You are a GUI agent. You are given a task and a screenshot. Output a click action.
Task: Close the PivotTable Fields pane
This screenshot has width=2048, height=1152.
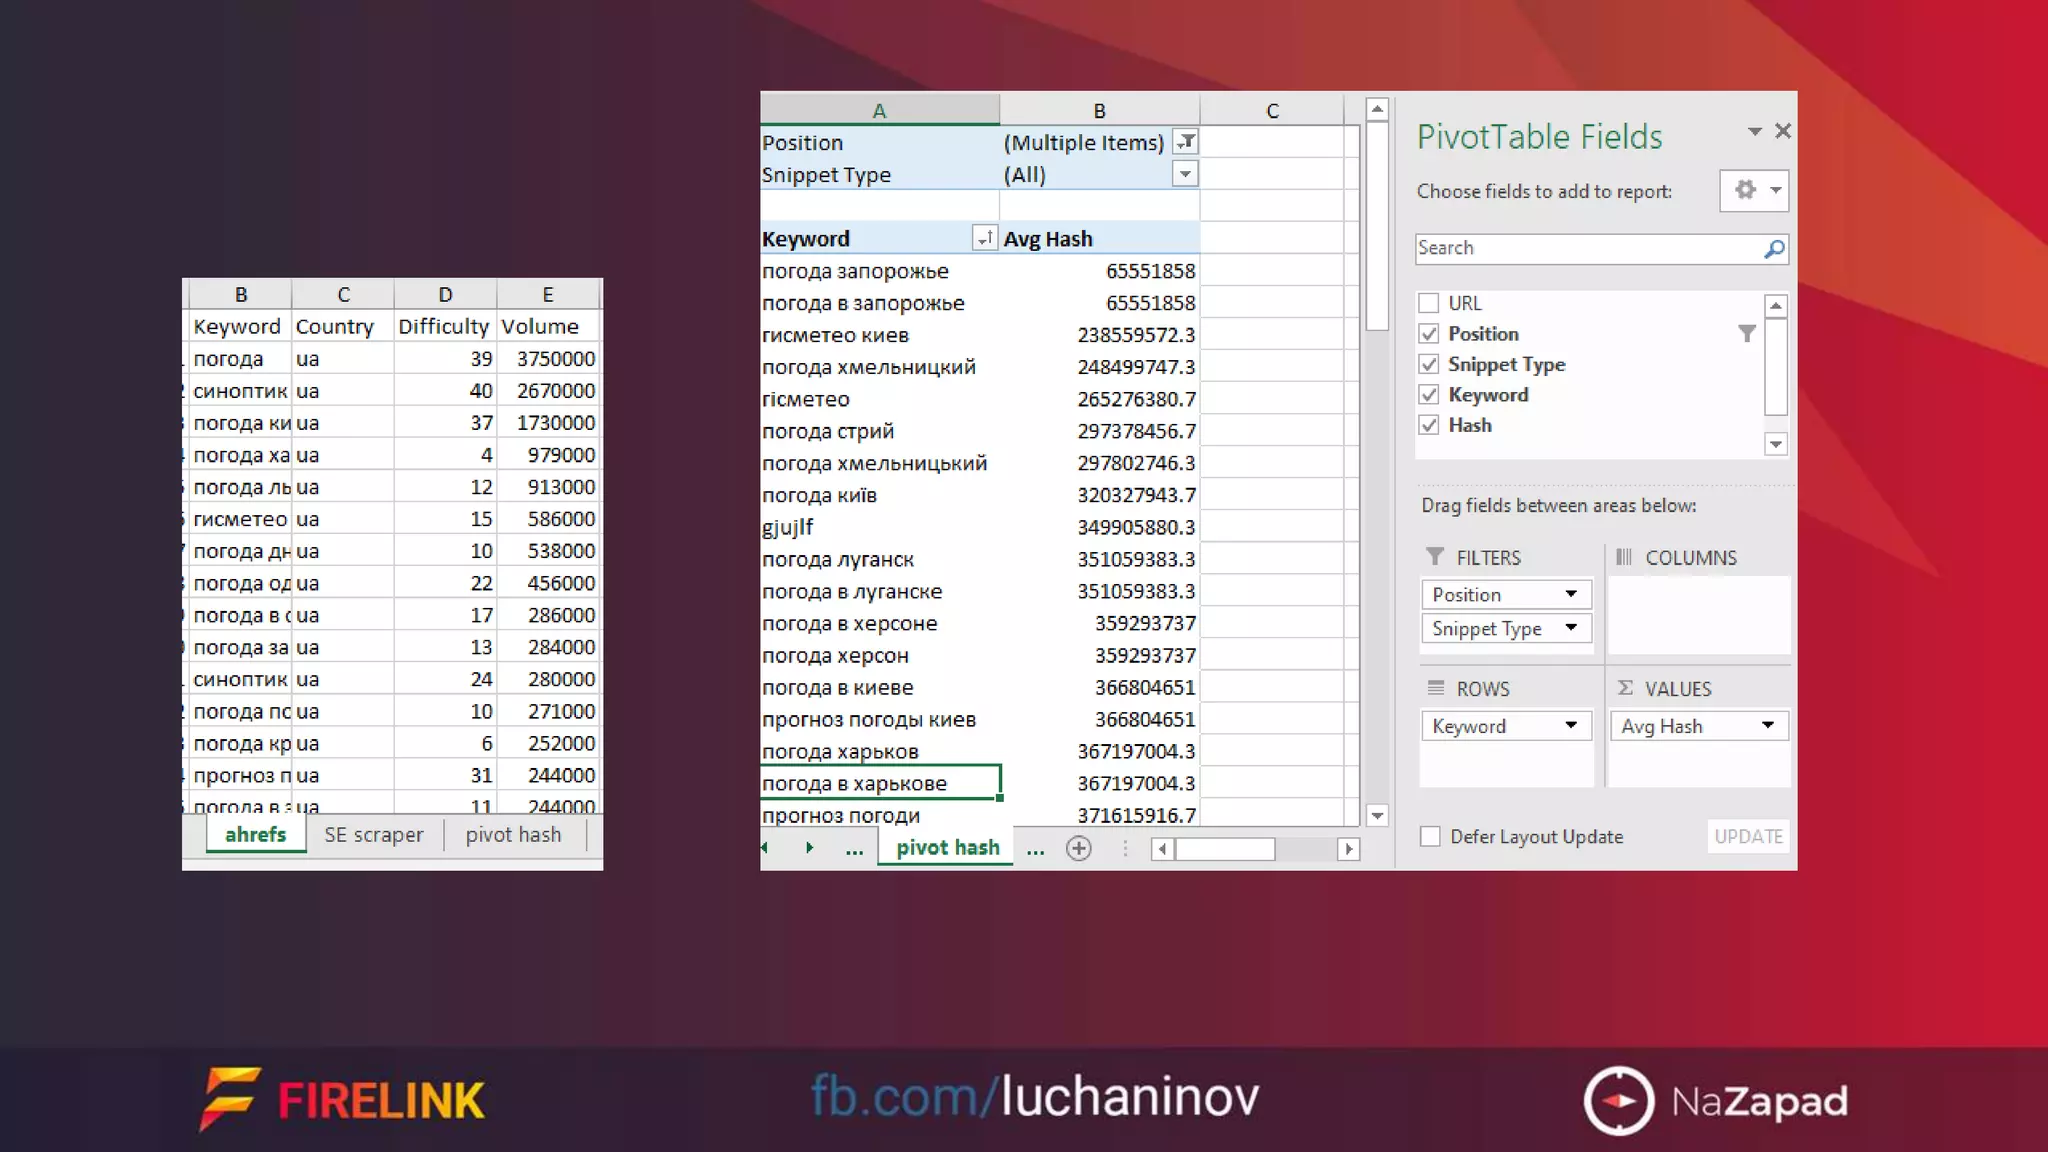pos(1782,132)
